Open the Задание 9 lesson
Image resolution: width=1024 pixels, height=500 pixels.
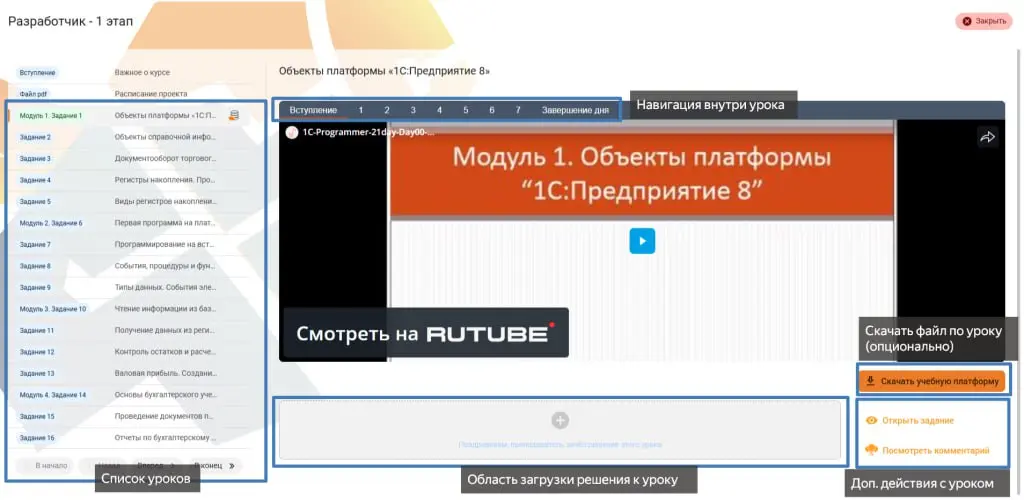(x=35, y=287)
